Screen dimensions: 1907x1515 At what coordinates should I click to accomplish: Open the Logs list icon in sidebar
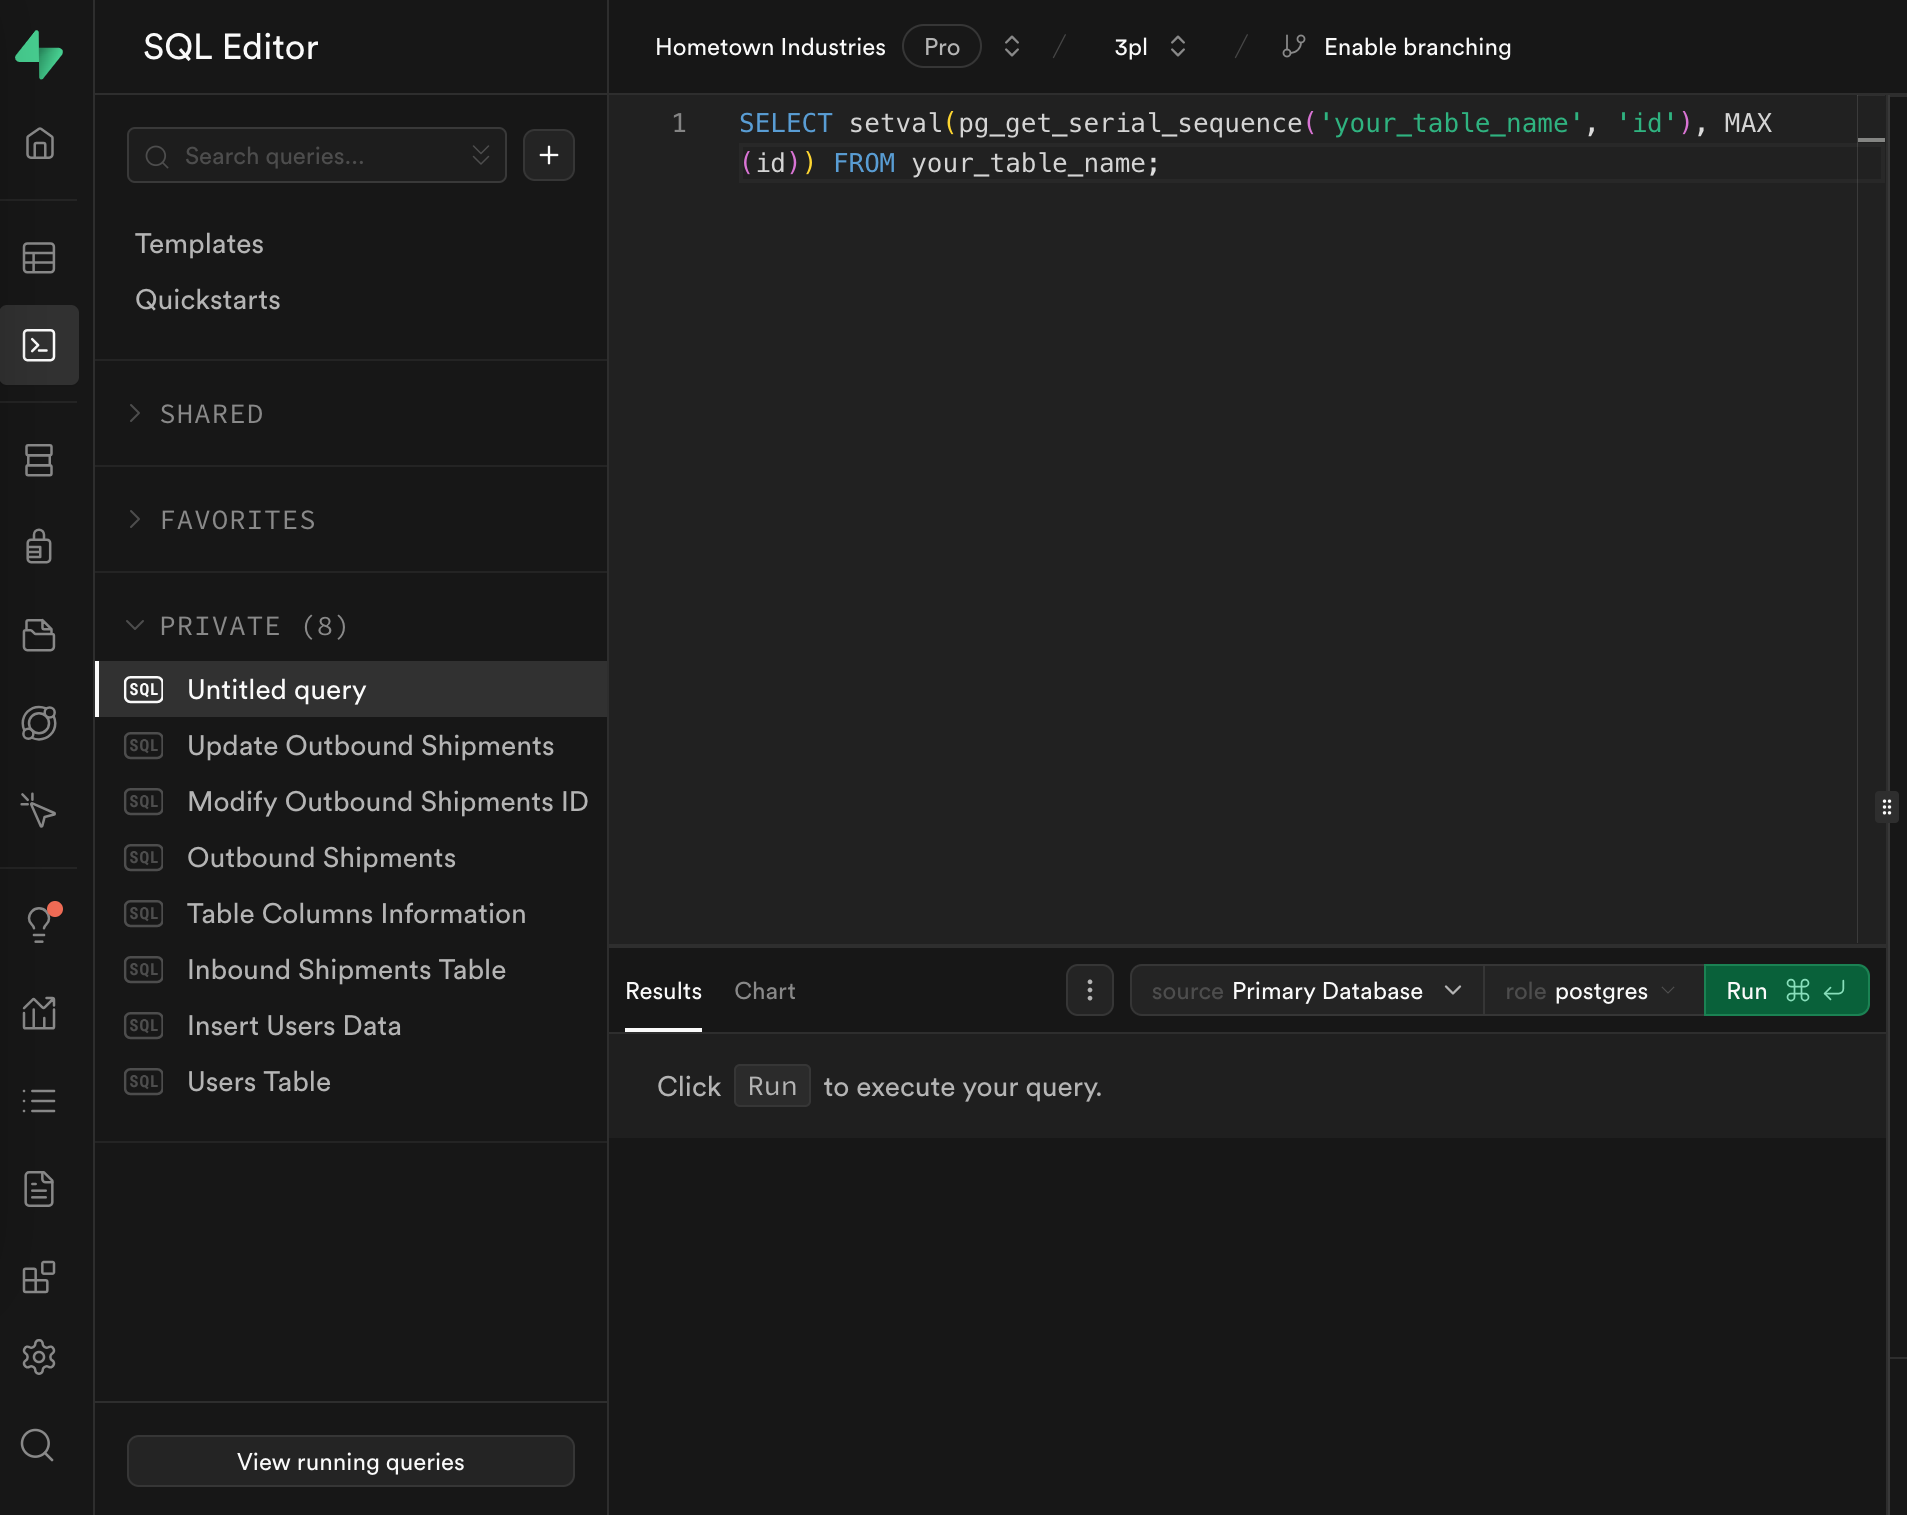[x=40, y=1100]
